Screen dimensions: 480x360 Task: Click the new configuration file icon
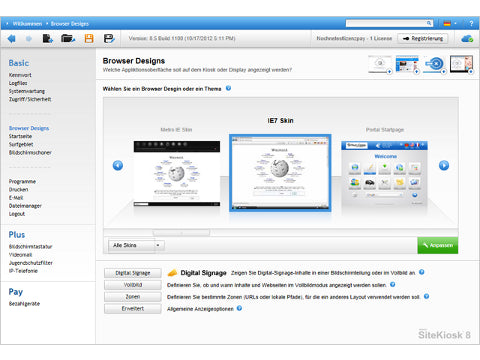pyautogui.click(x=48, y=39)
